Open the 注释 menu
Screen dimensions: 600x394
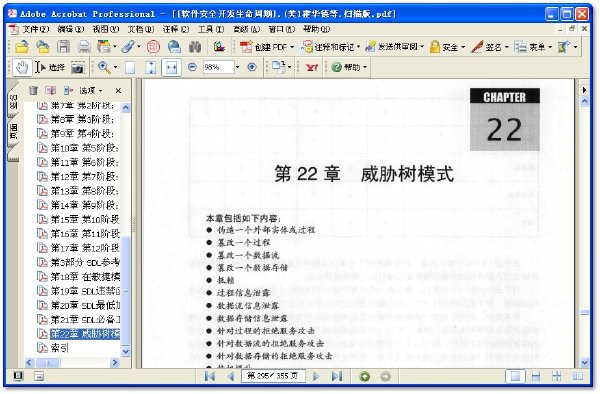[x=176, y=29]
